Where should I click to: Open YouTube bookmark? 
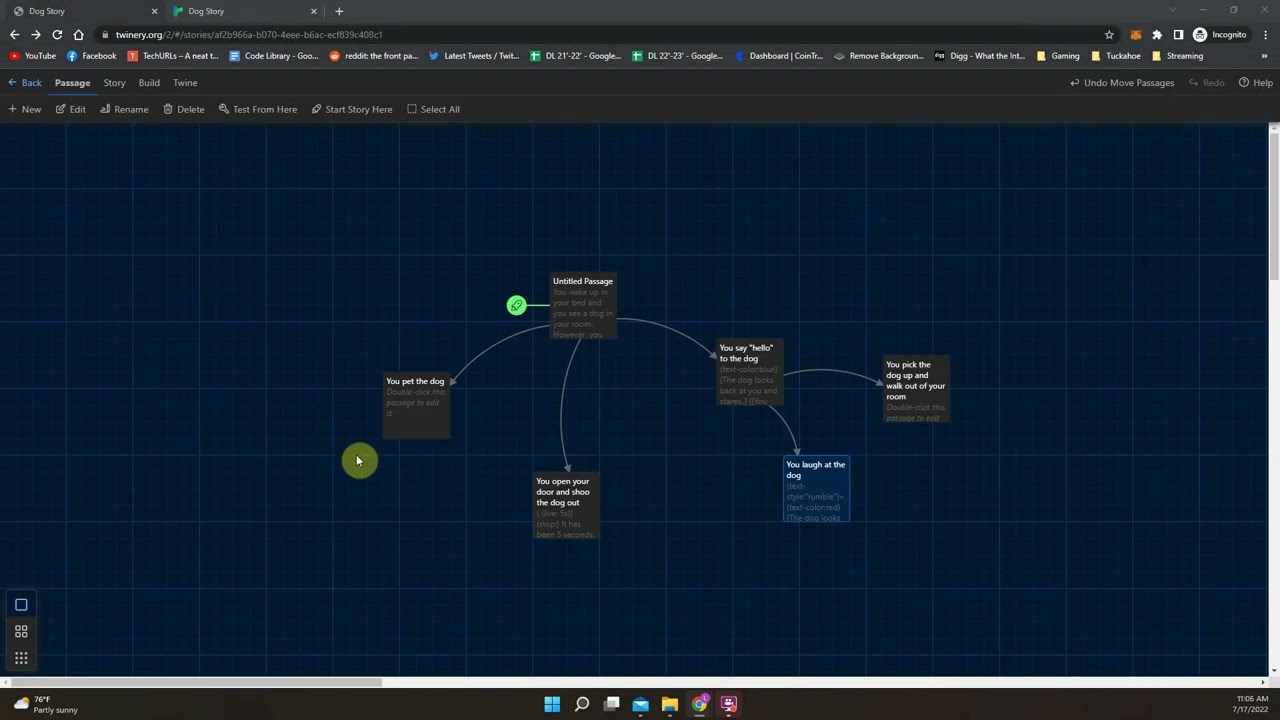pos(33,56)
